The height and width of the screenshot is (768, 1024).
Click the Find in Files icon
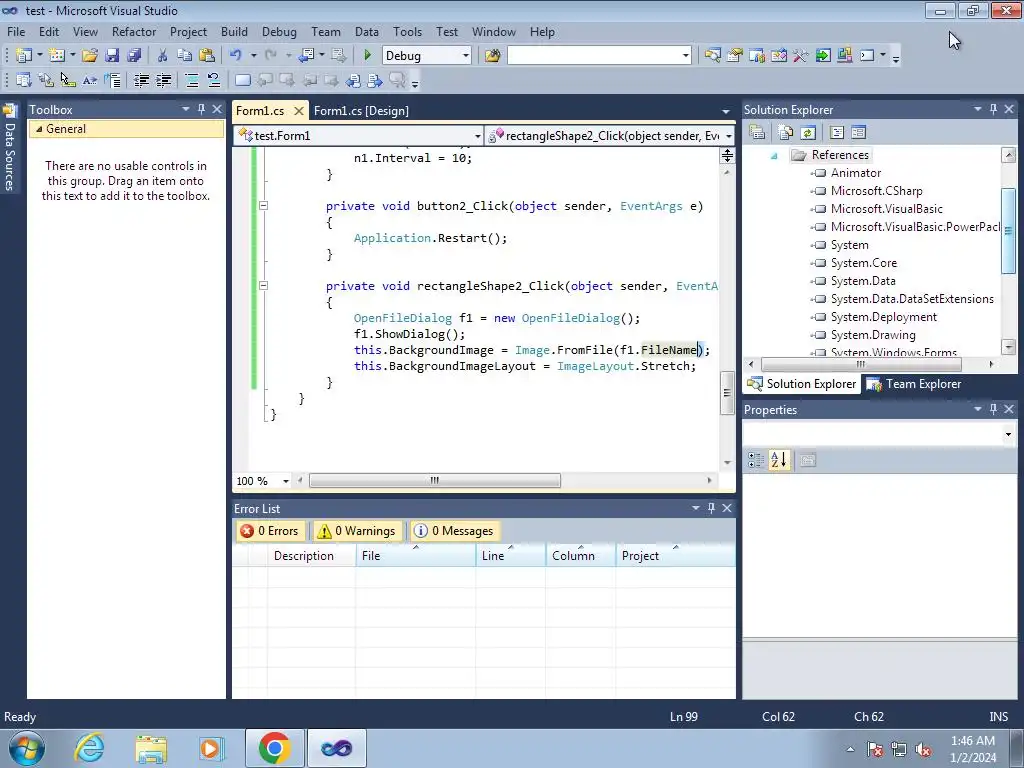click(492, 56)
